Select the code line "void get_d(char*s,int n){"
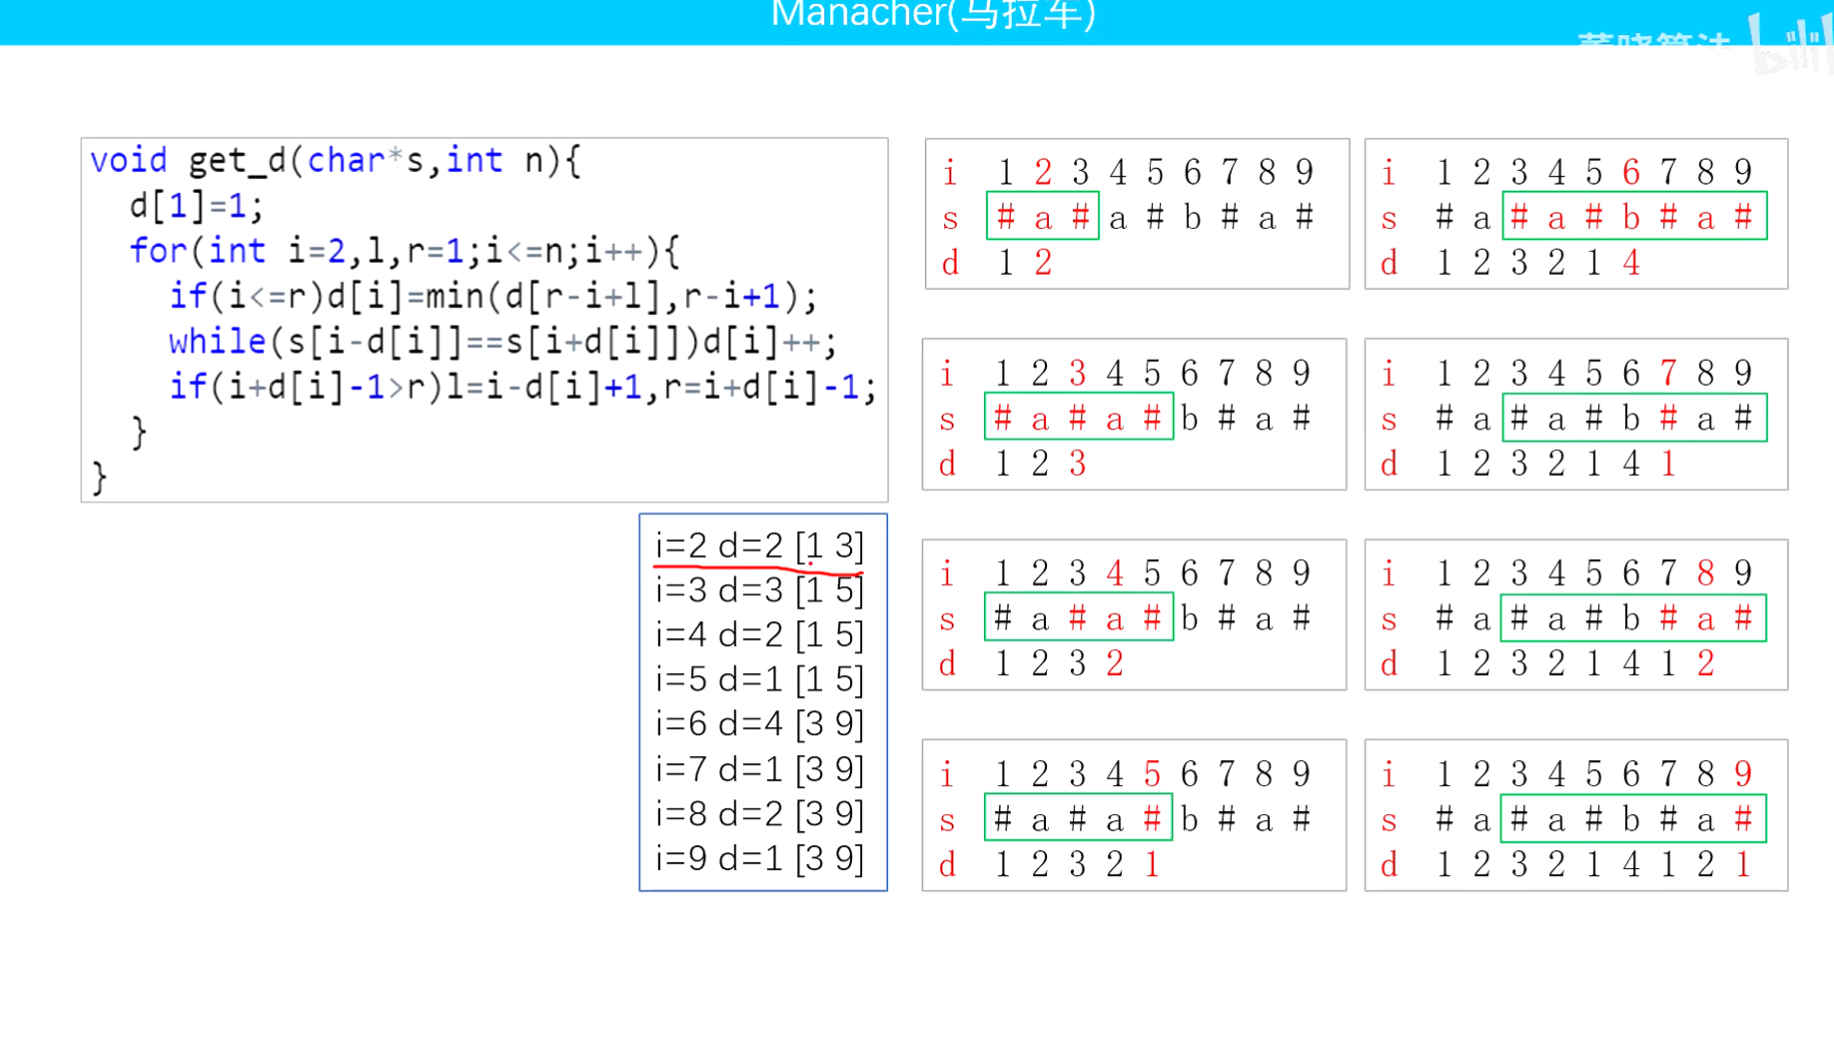This screenshot has width=1834, height=1044. point(335,160)
